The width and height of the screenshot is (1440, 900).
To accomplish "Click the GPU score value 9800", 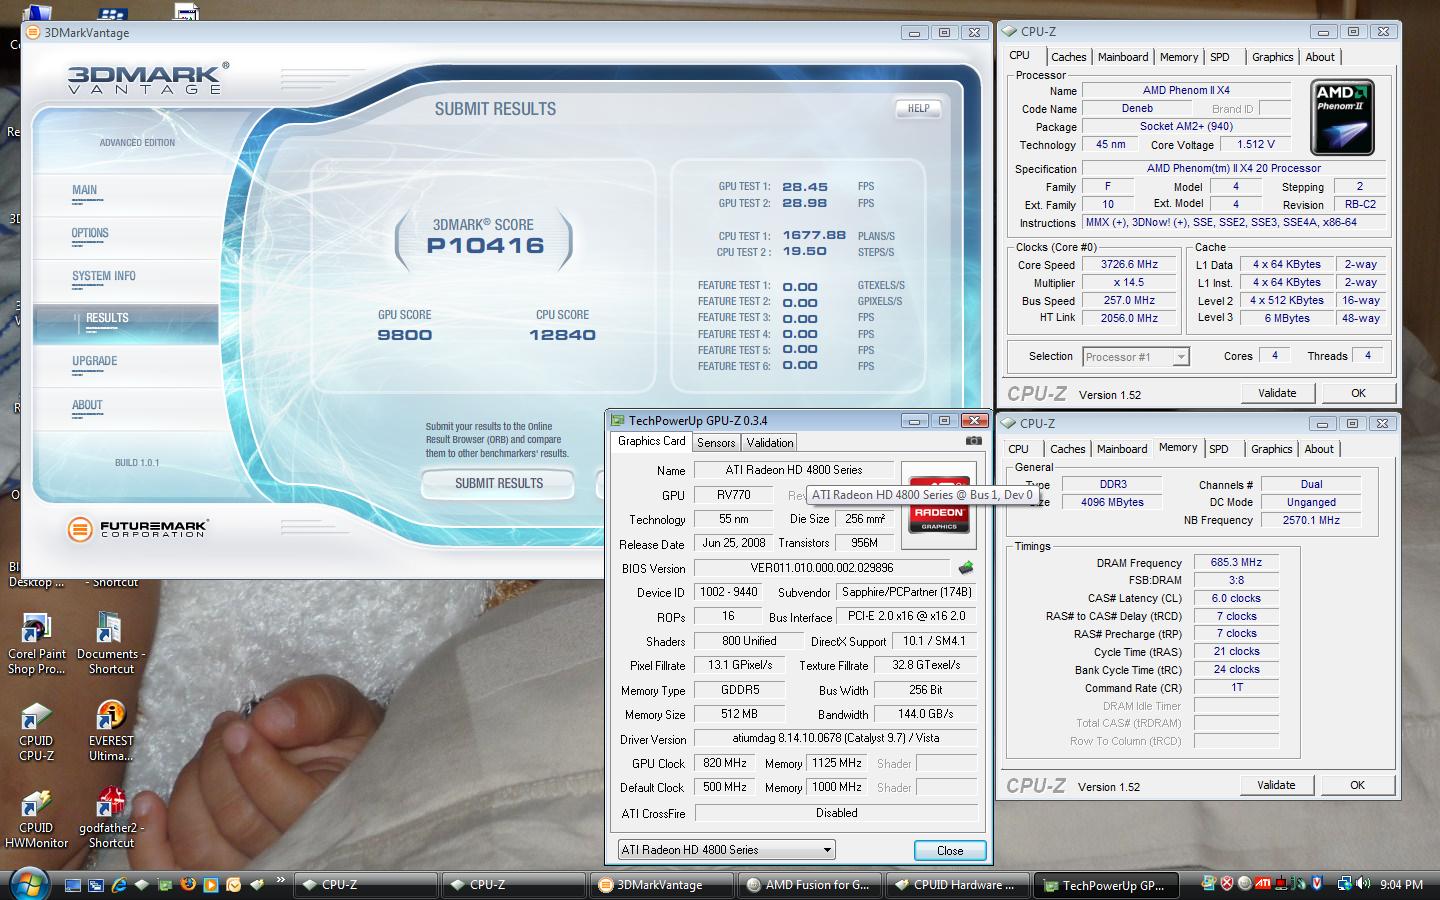I will click(x=405, y=335).
